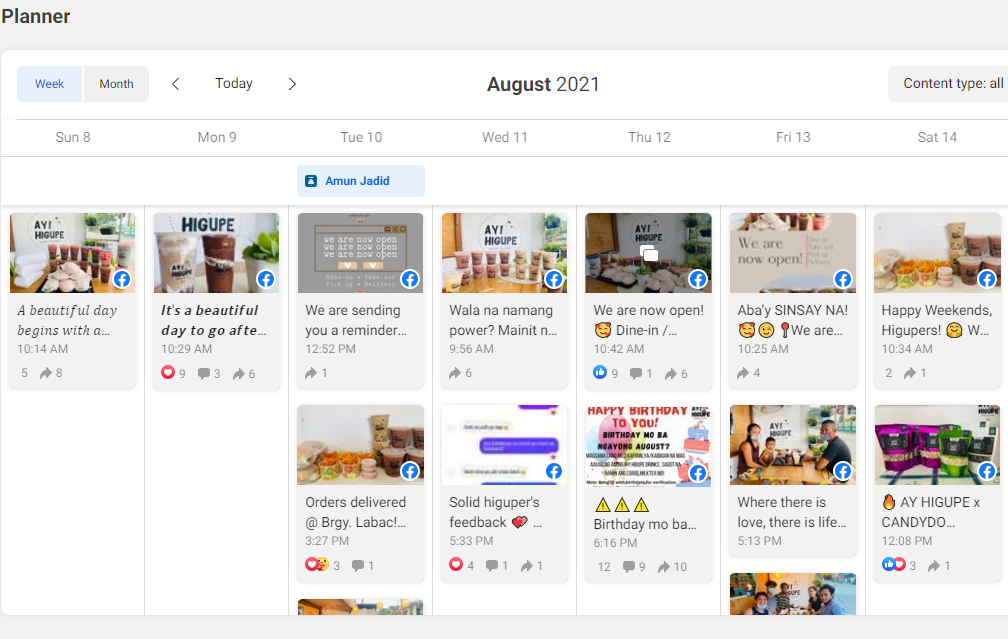Open 'We are sending you a reminder' thumbnail
The width and height of the screenshot is (1008, 639).
tap(361, 253)
